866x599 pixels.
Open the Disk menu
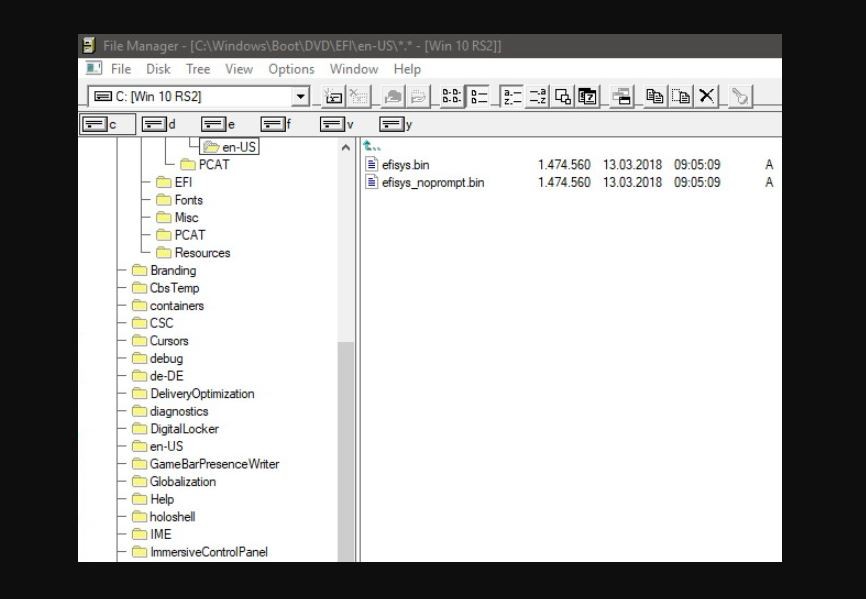pos(158,69)
